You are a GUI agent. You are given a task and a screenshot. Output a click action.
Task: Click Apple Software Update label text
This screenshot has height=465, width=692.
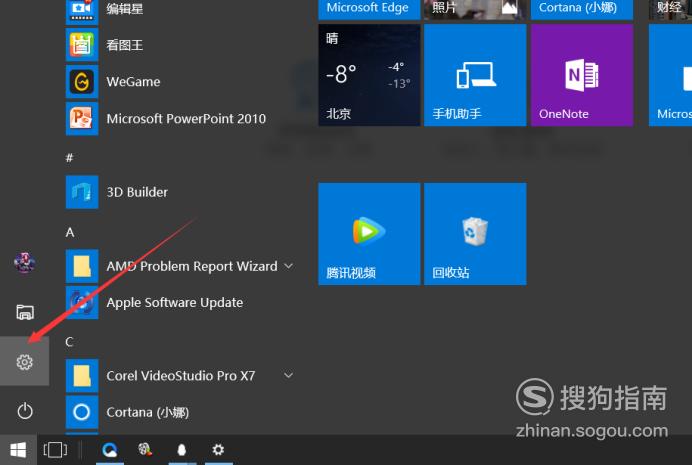tap(175, 303)
